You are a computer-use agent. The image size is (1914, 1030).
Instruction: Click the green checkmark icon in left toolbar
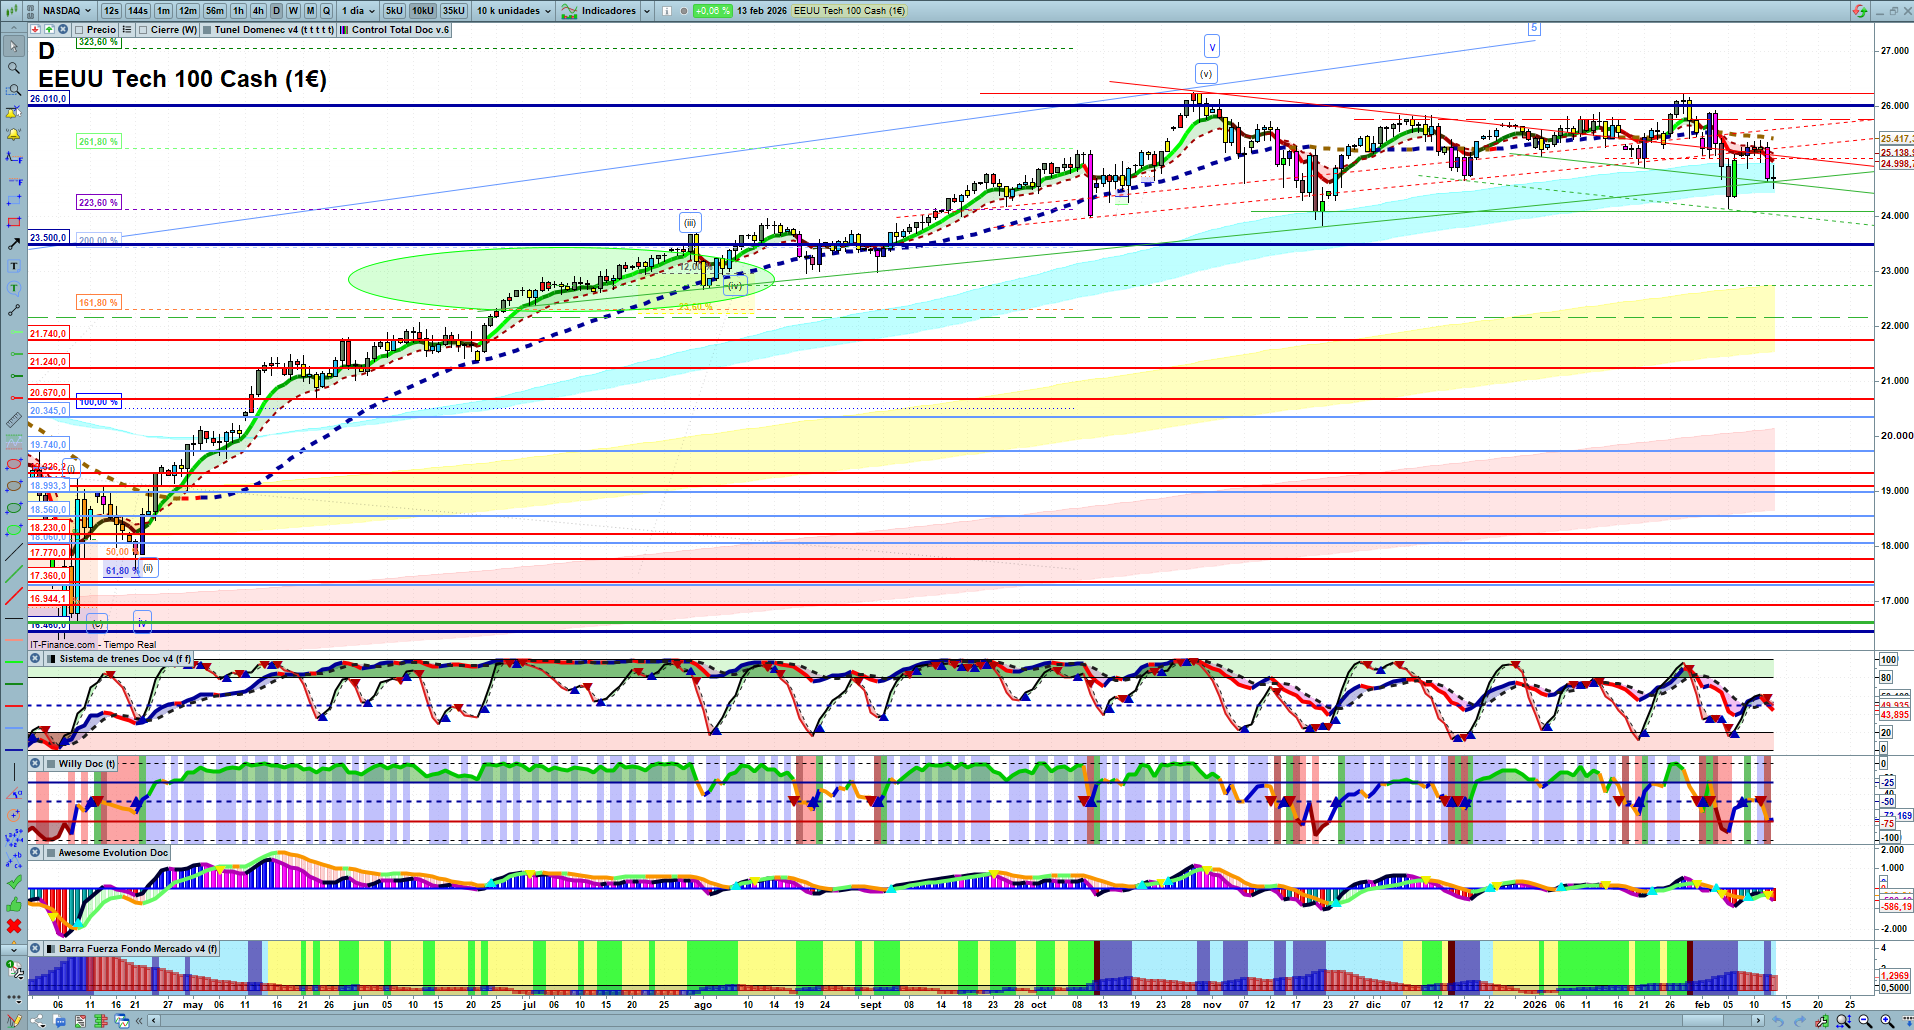click(14, 882)
